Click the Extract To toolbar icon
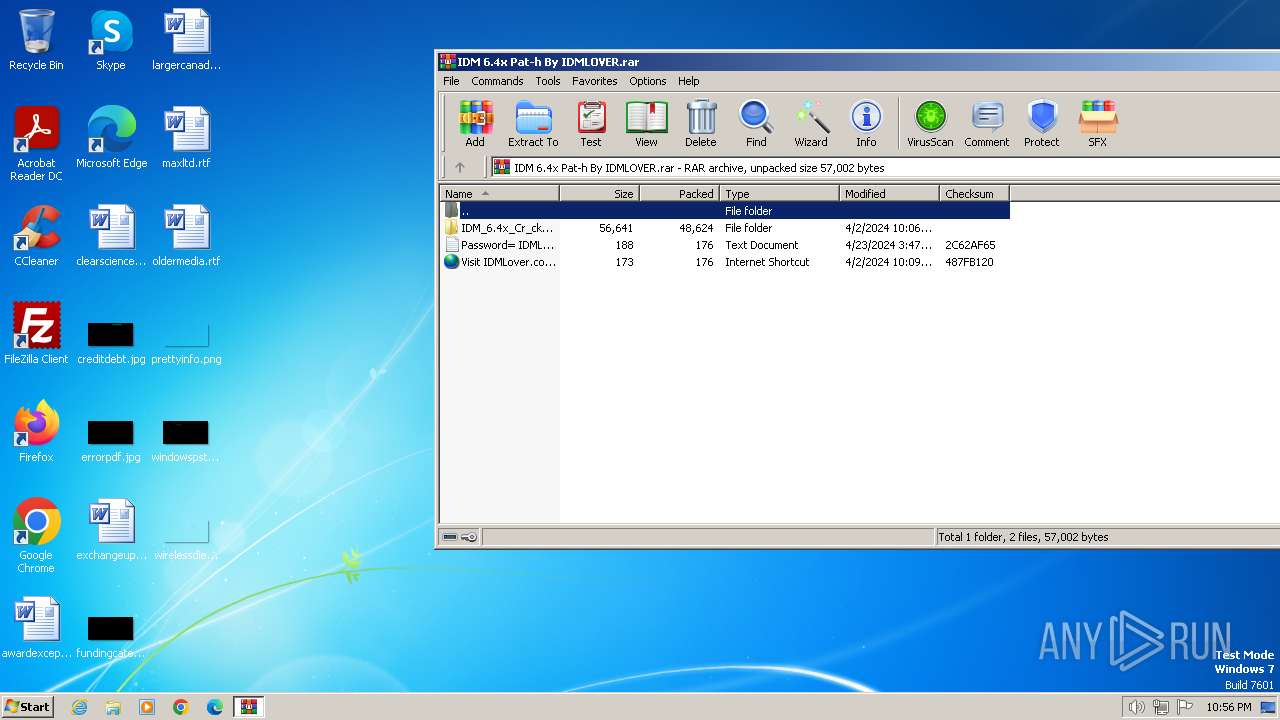 533,124
